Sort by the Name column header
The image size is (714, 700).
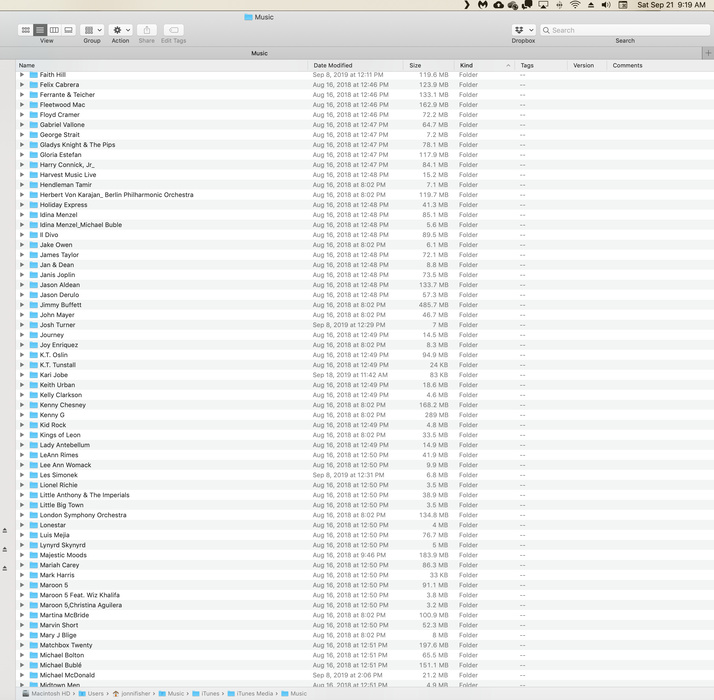(162, 66)
